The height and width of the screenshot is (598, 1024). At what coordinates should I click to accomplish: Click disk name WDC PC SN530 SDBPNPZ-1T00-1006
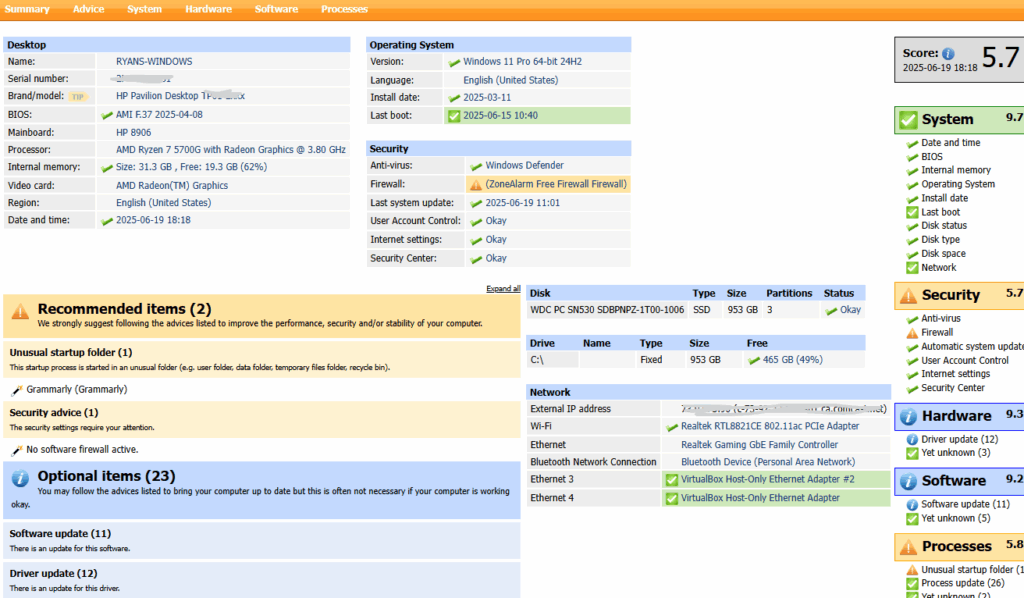pos(607,310)
